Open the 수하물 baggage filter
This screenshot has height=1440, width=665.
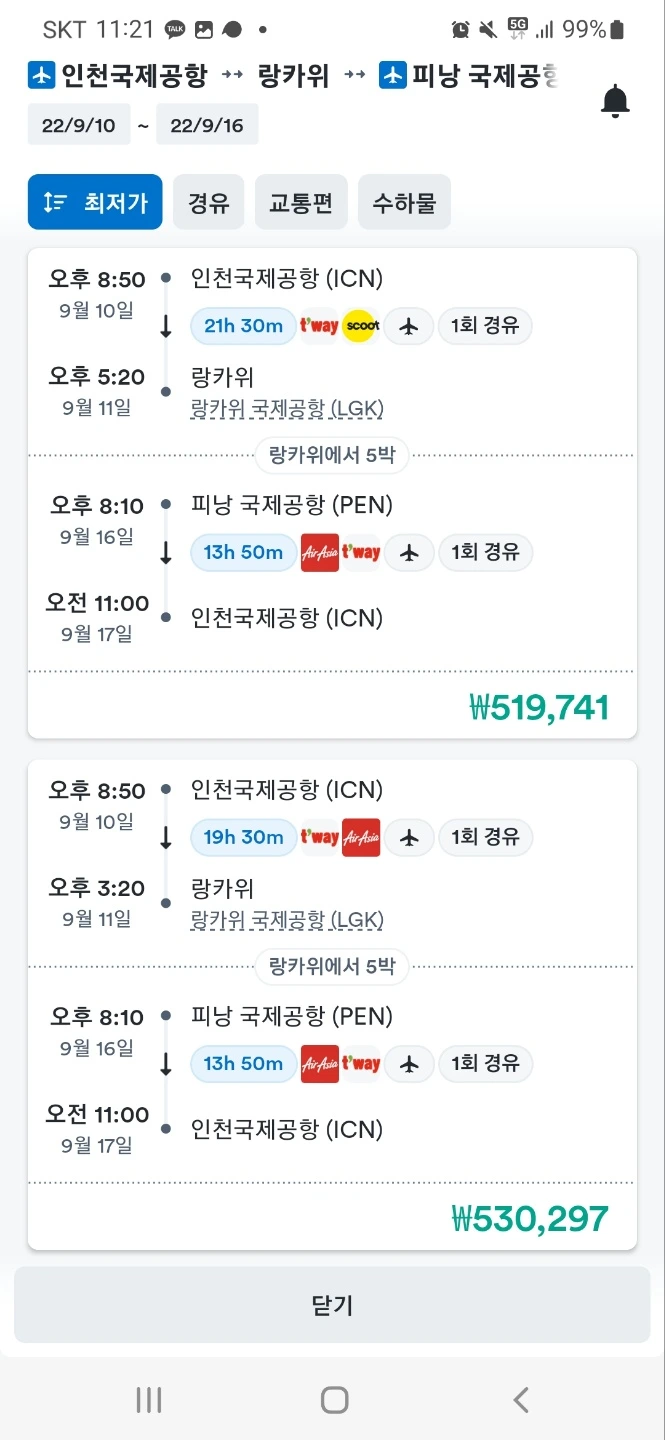pos(404,203)
